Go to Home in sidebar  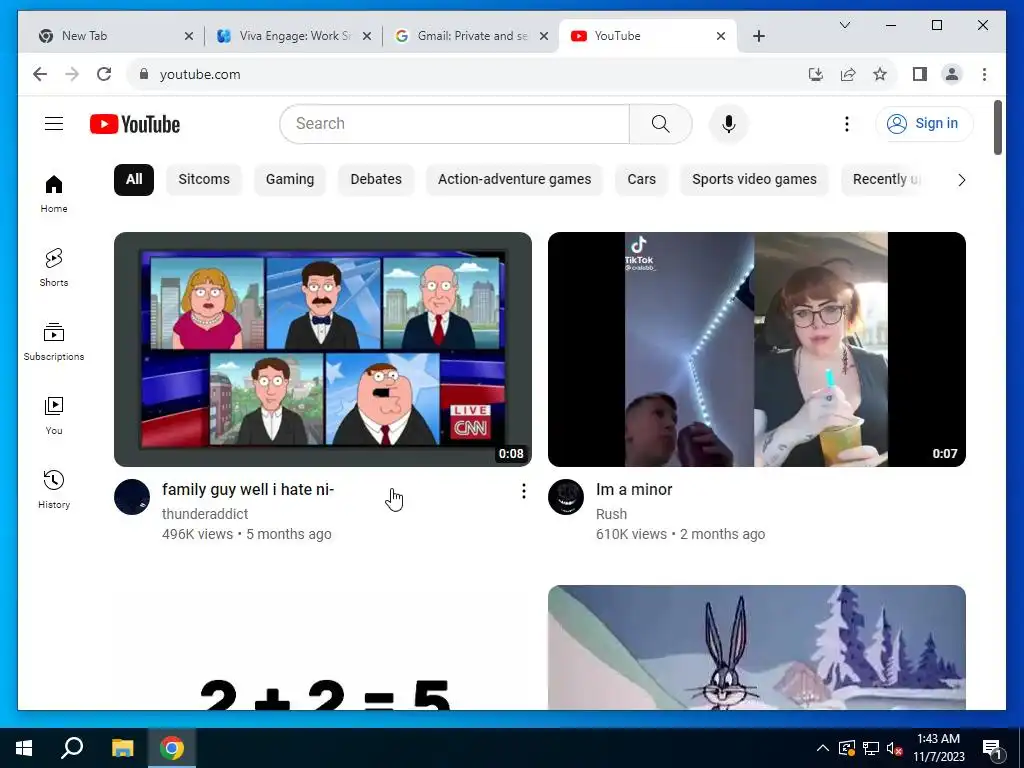[x=54, y=194]
